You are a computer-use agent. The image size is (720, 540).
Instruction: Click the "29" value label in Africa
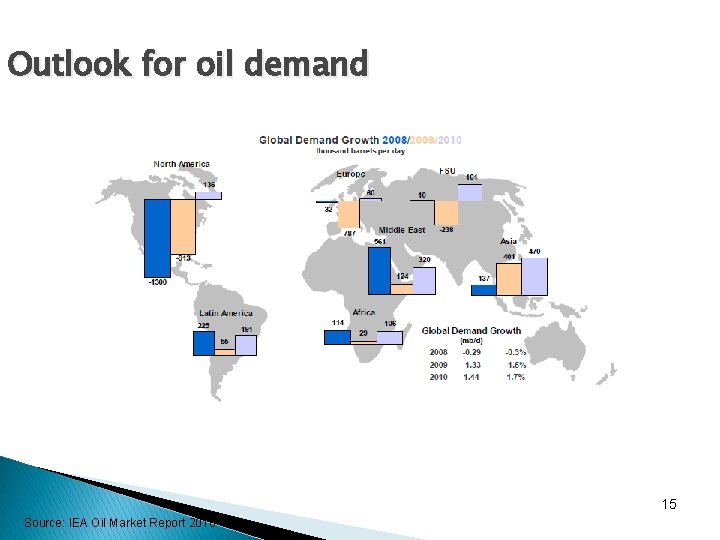[x=363, y=333]
